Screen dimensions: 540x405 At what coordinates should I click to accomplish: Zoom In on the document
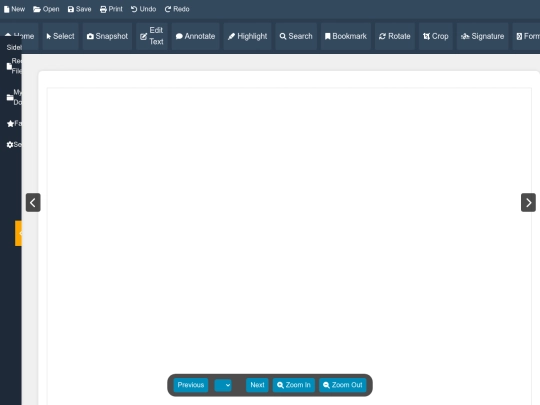pos(294,385)
